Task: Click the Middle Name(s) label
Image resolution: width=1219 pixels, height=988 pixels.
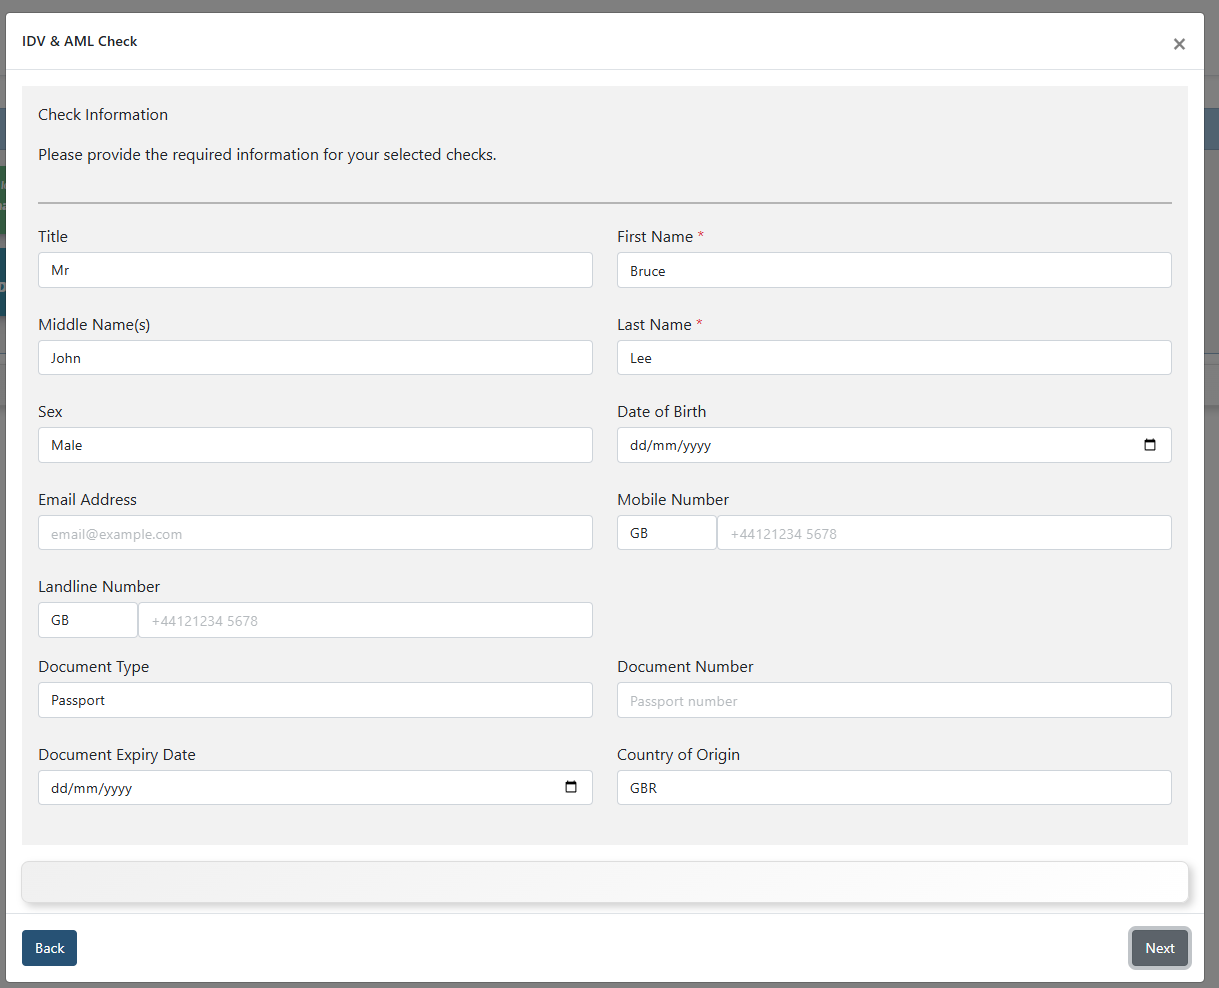Action: [x=94, y=324]
